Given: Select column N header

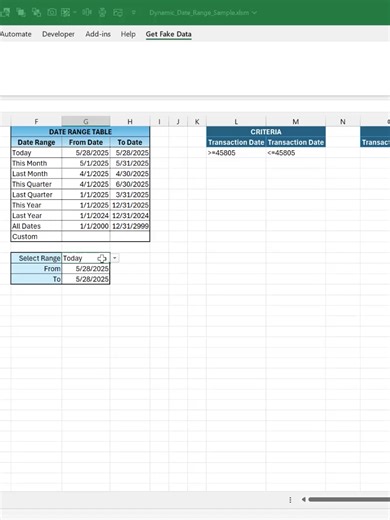Looking at the screenshot, I should (343, 121).
